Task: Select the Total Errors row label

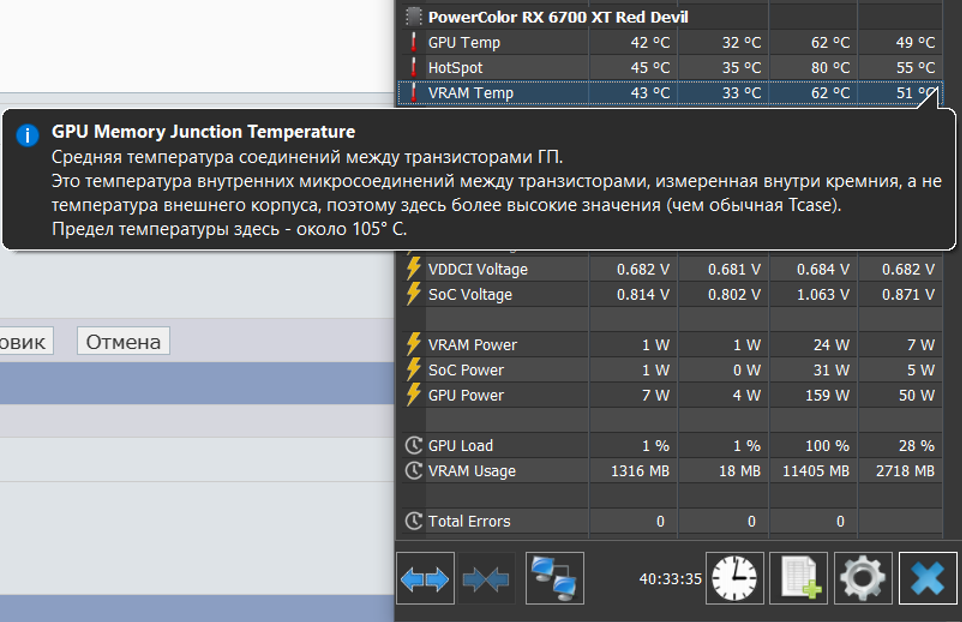Action: tap(469, 521)
